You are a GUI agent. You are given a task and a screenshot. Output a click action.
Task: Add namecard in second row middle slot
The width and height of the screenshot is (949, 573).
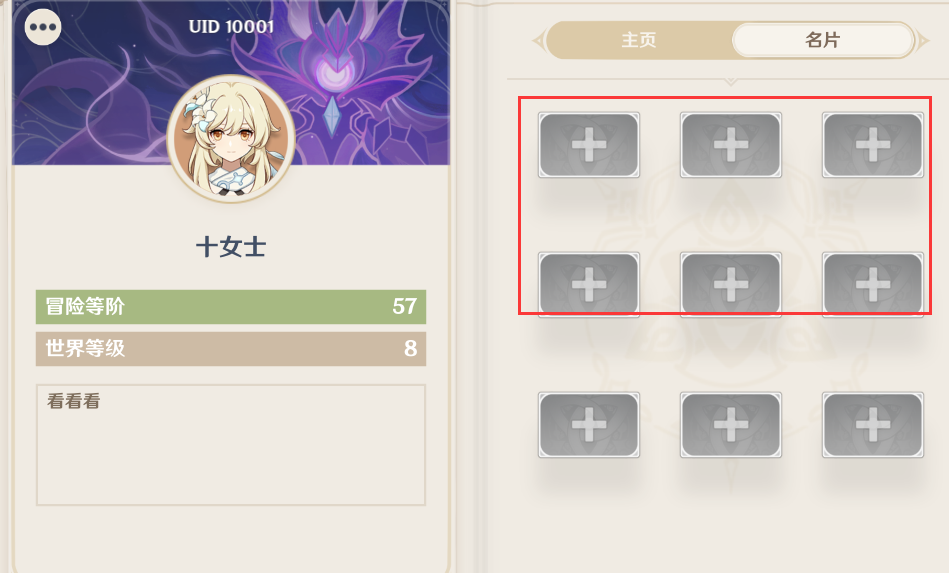tap(731, 285)
